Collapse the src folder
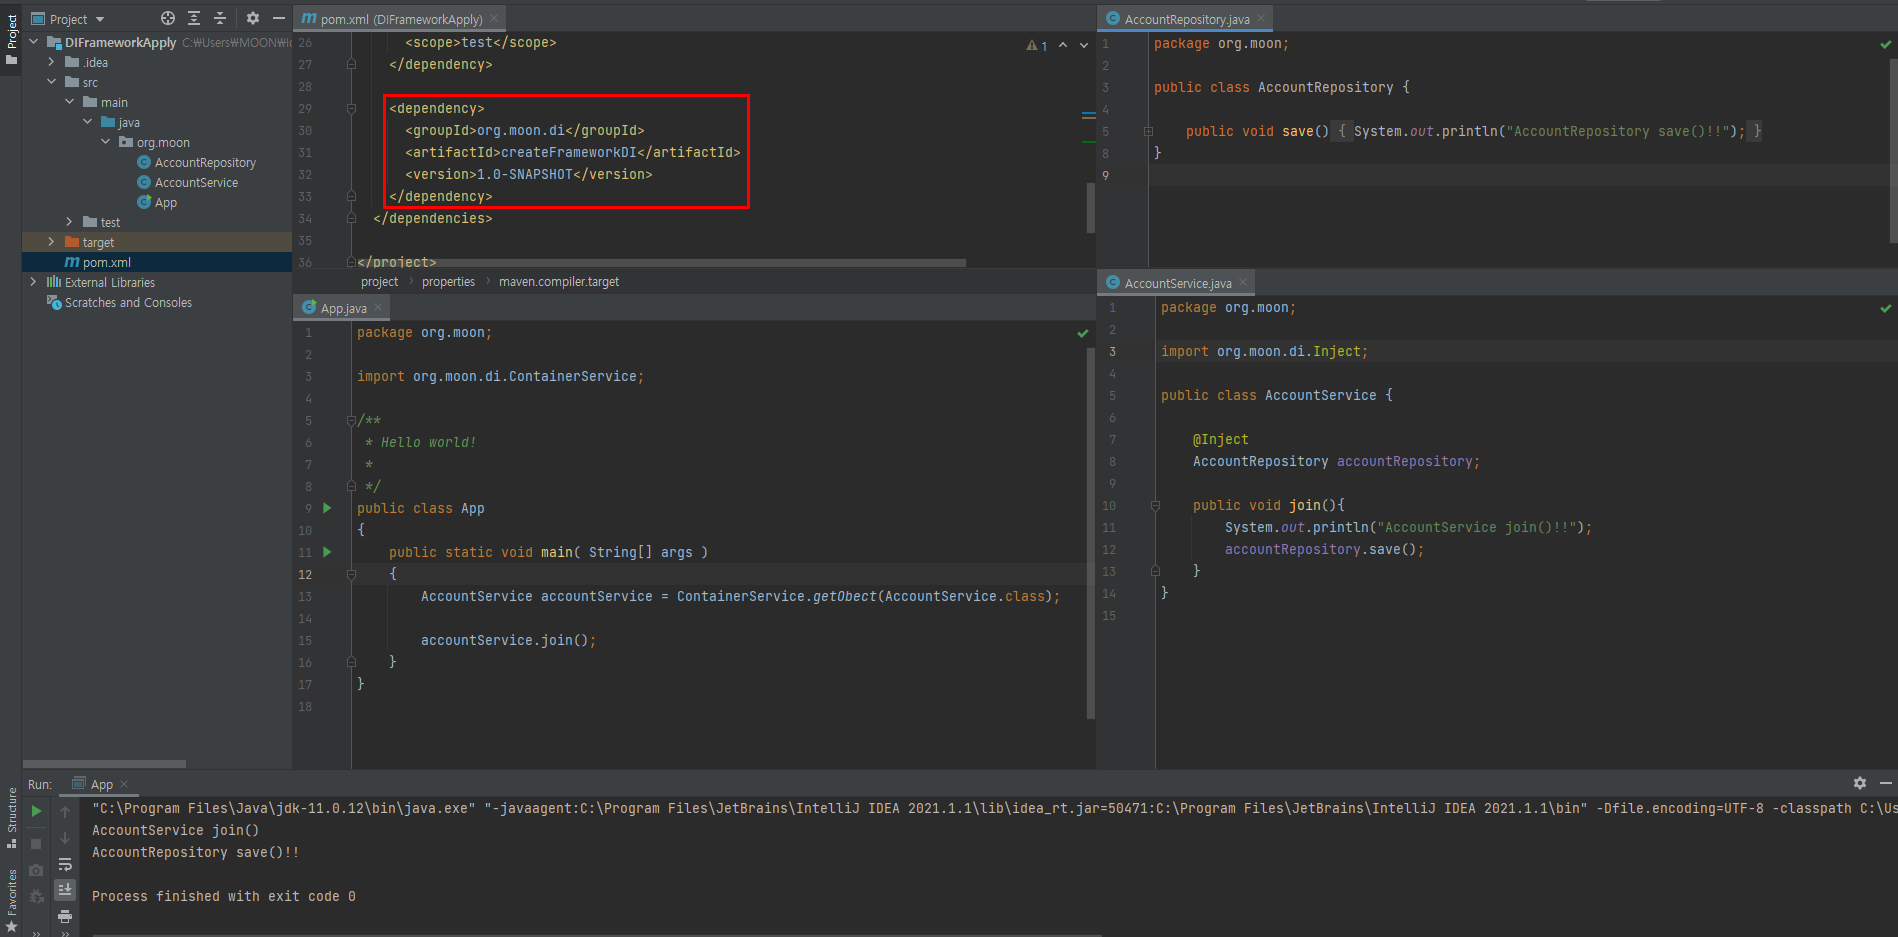This screenshot has height=937, width=1898. pos(52,82)
